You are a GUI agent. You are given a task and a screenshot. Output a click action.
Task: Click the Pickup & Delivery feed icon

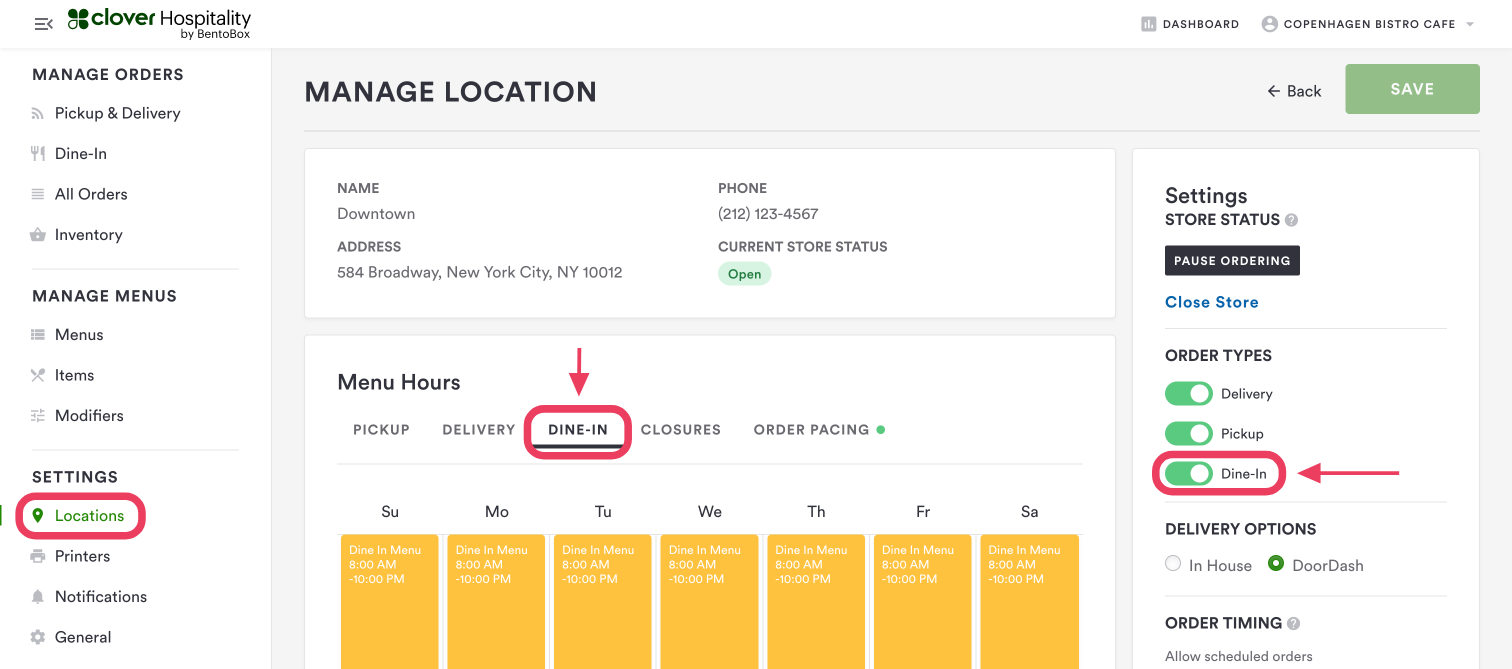(38, 114)
